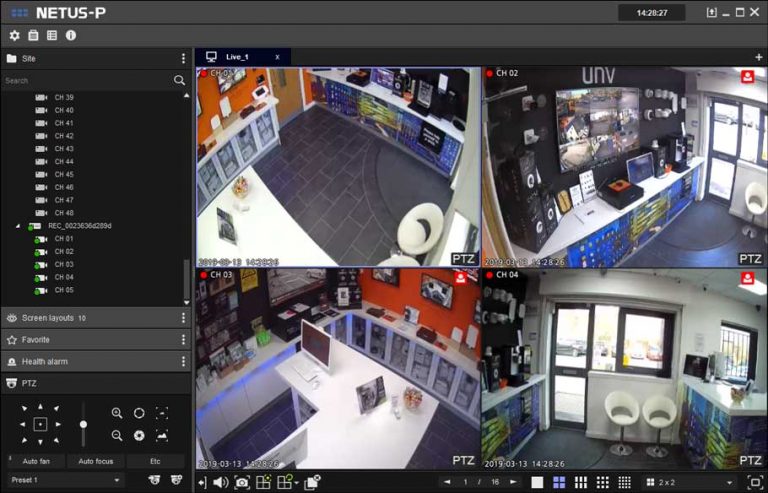Click the Auto focus button
Image resolution: width=768 pixels, height=493 pixels.
(x=96, y=461)
